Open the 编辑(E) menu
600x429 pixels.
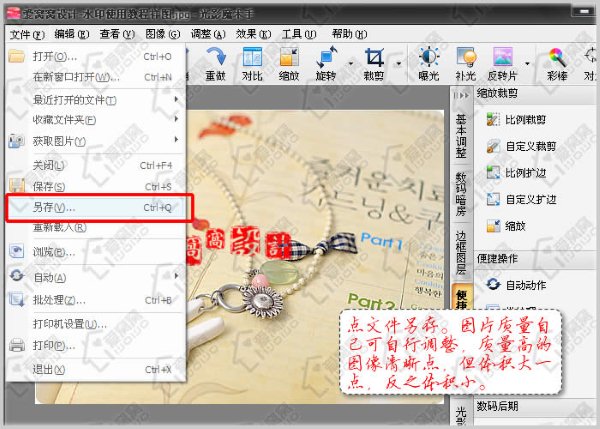click(72, 34)
